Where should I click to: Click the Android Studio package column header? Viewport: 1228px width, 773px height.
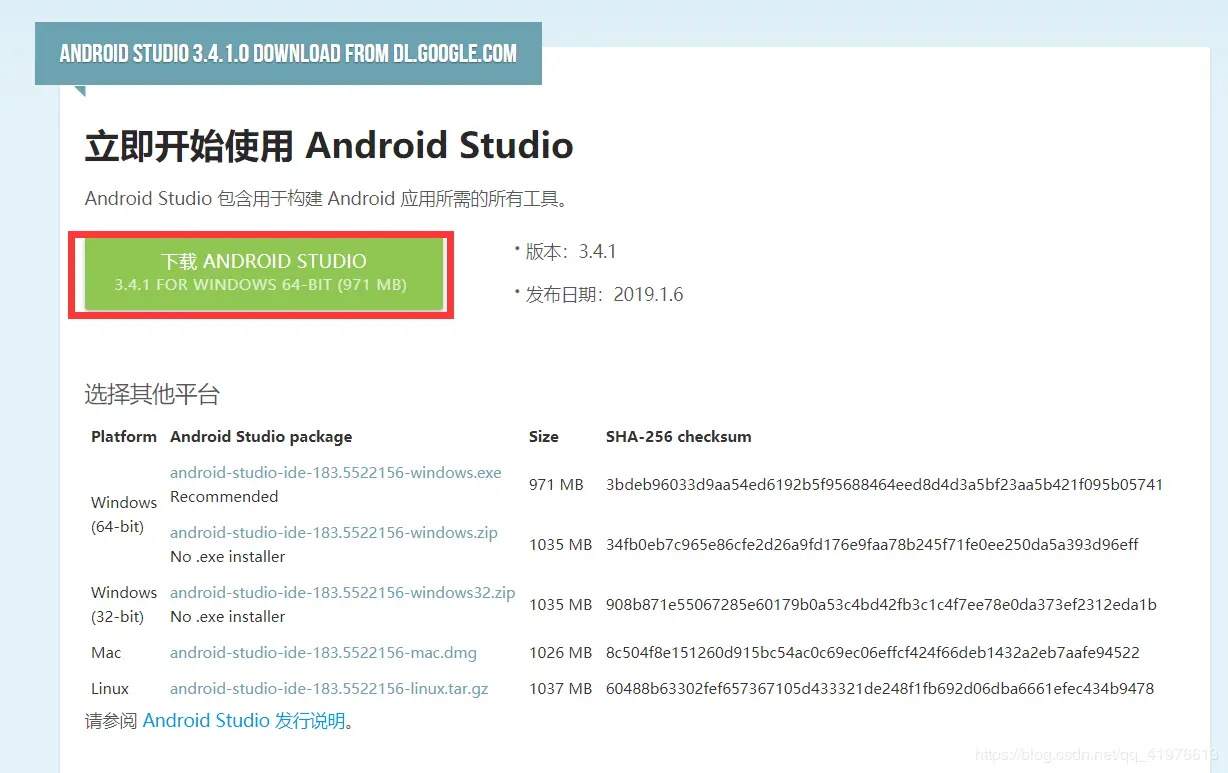click(x=261, y=436)
